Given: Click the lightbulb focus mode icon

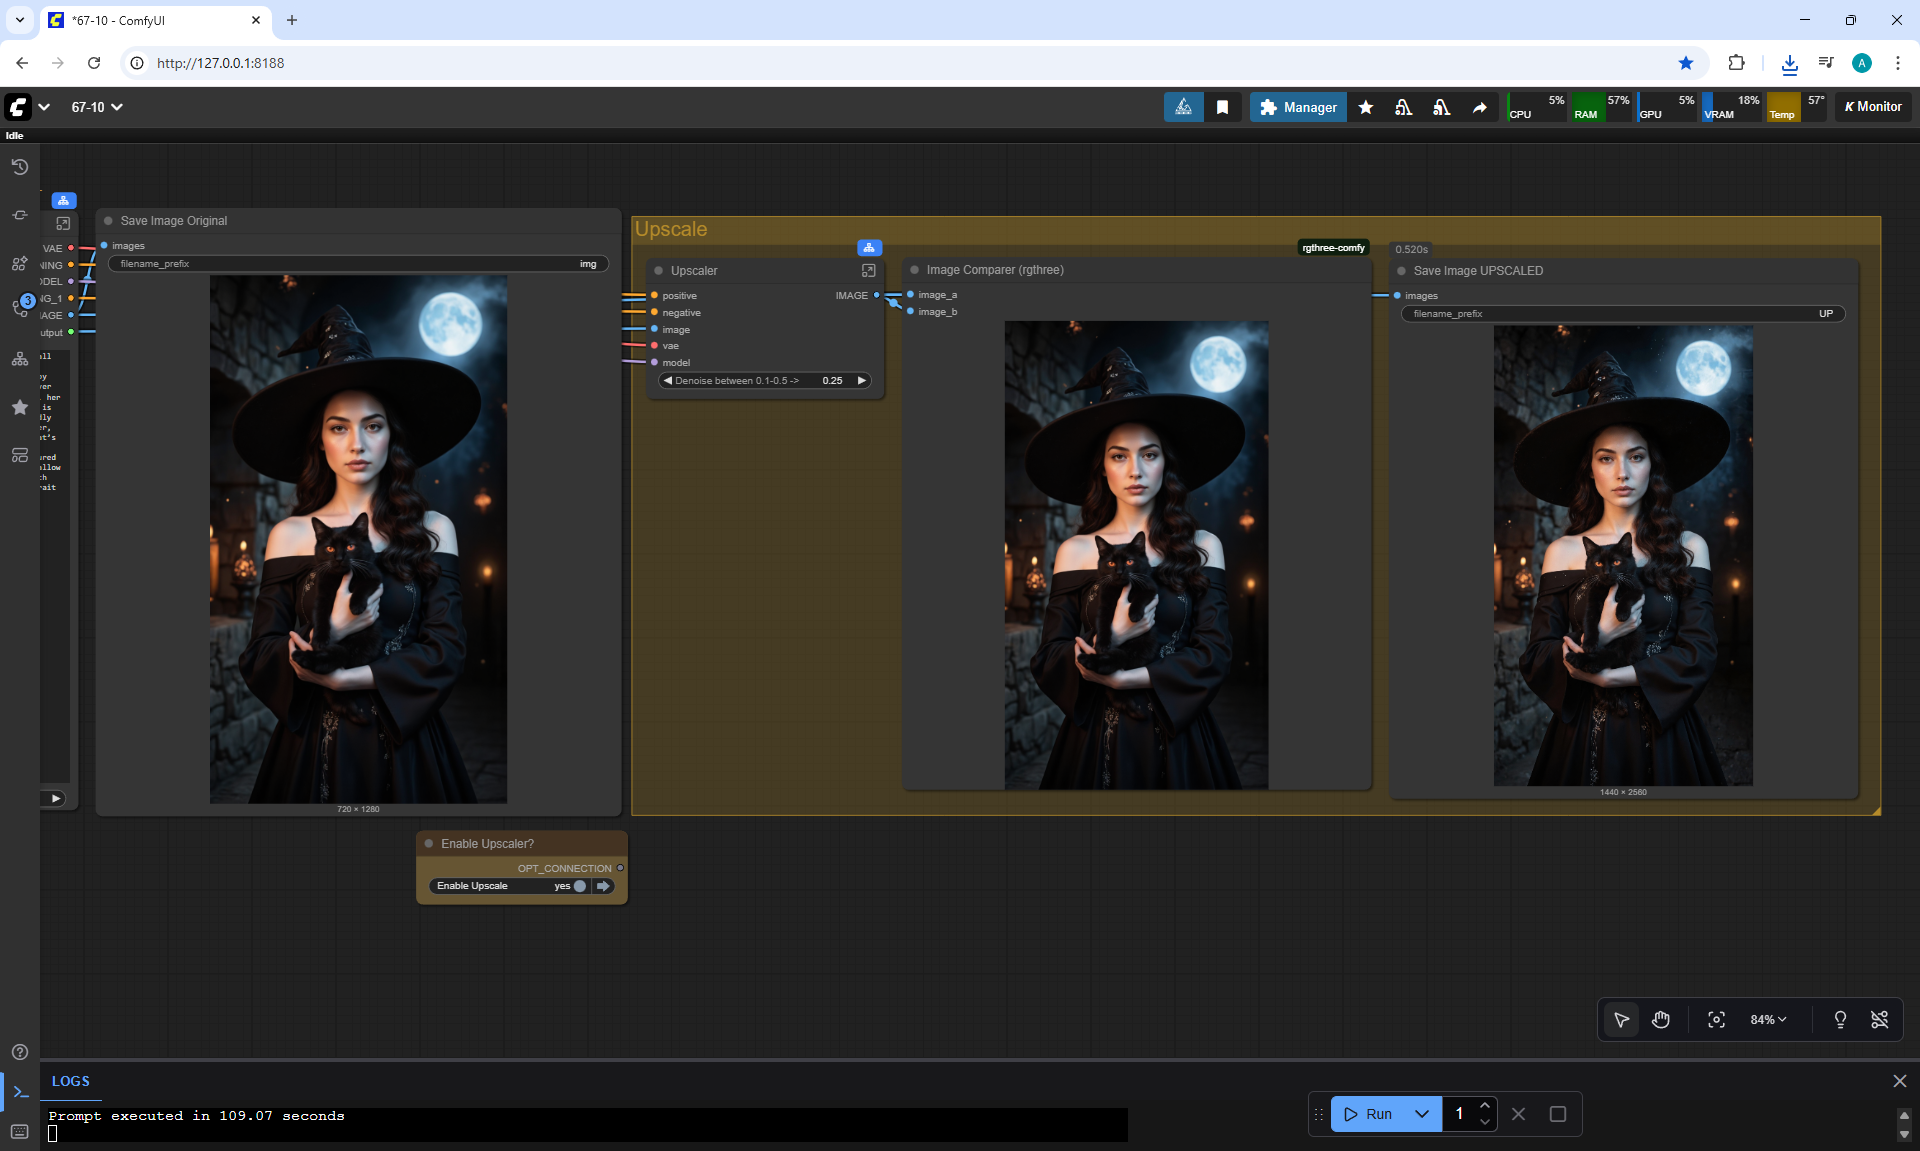Looking at the screenshot, I should click(1839, 1019).
